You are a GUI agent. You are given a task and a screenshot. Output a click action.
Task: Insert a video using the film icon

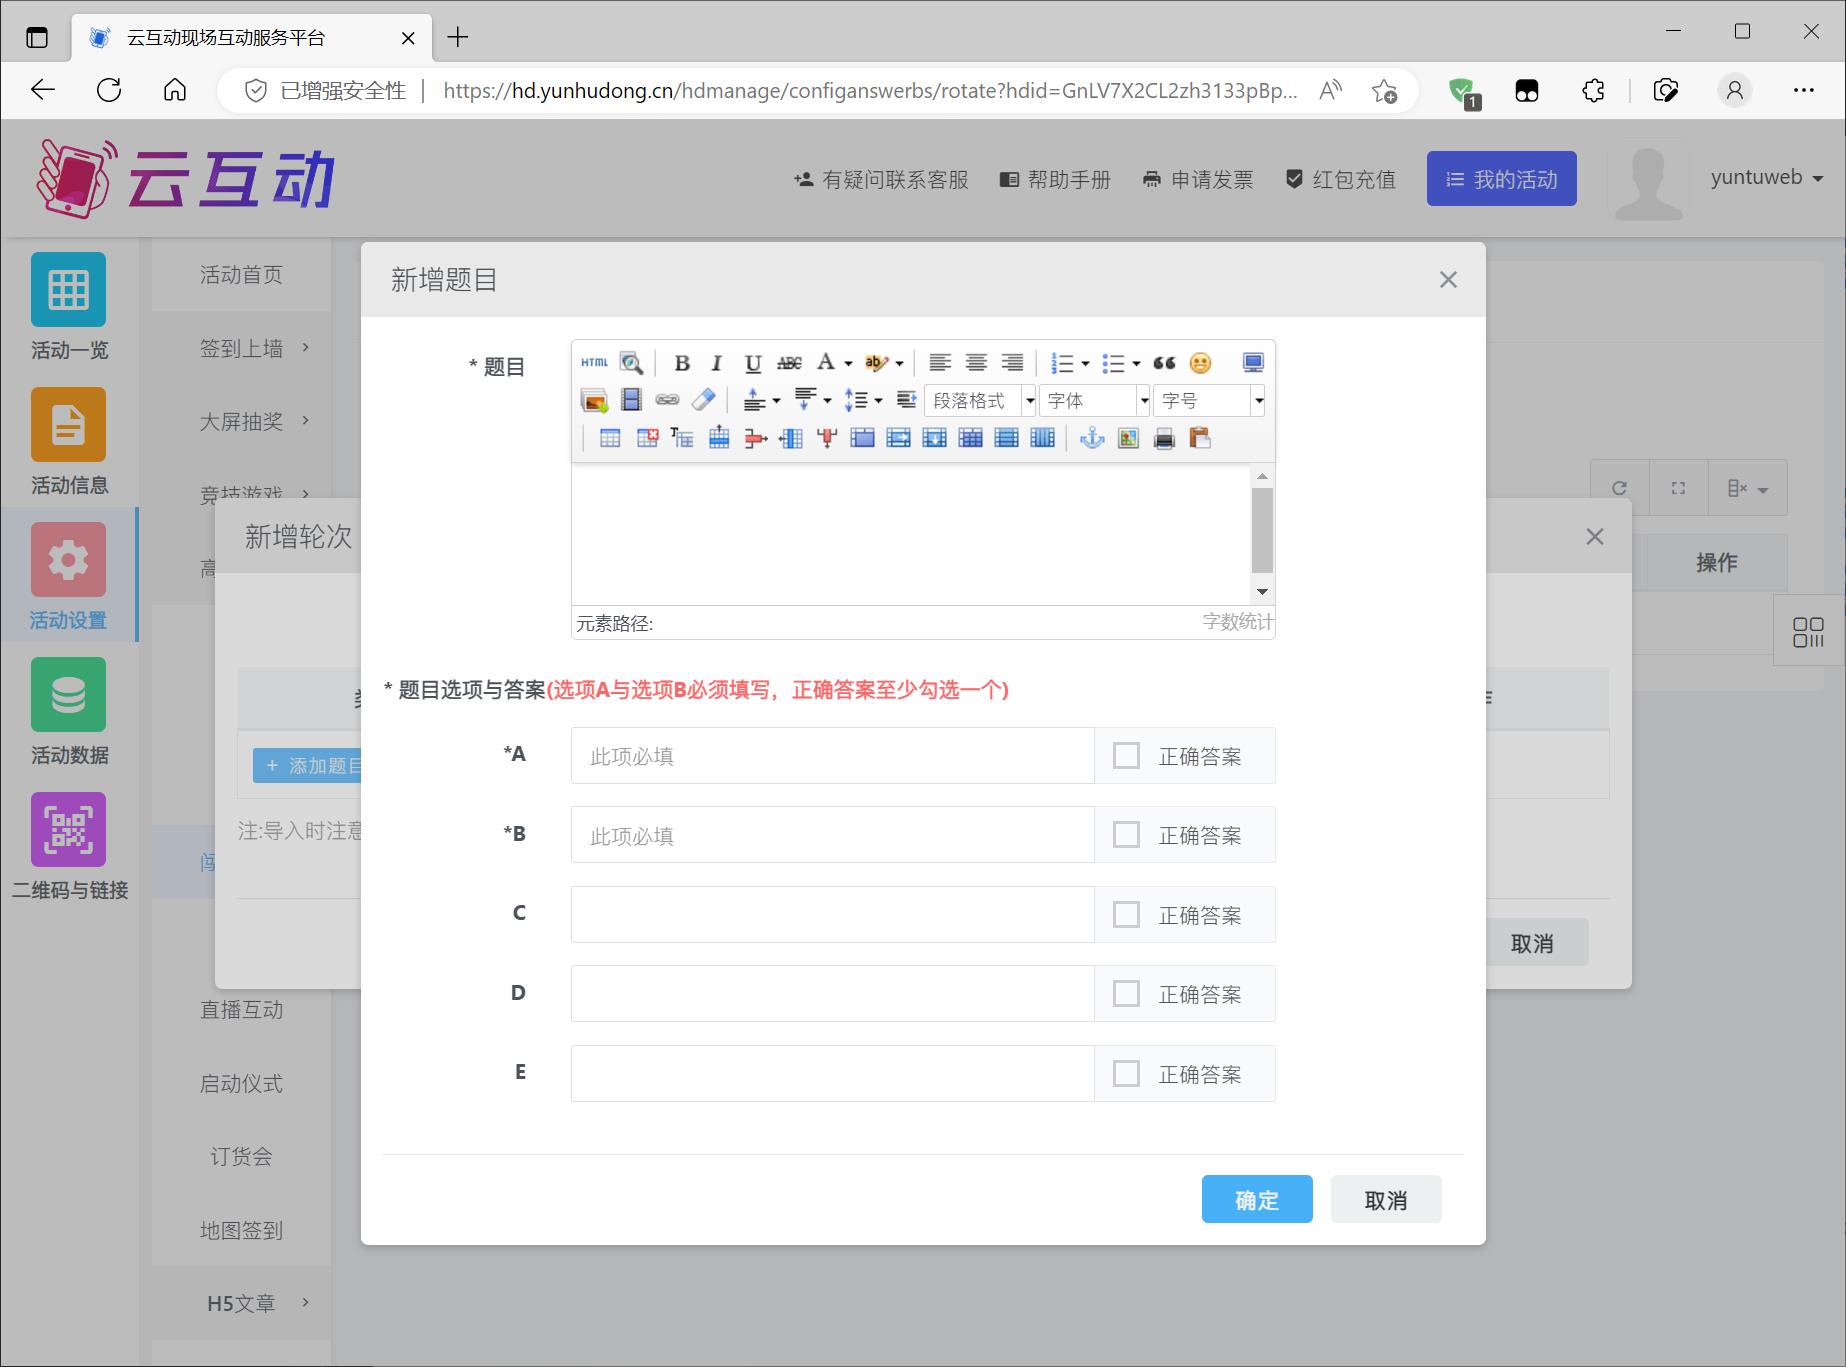[631, 400]
